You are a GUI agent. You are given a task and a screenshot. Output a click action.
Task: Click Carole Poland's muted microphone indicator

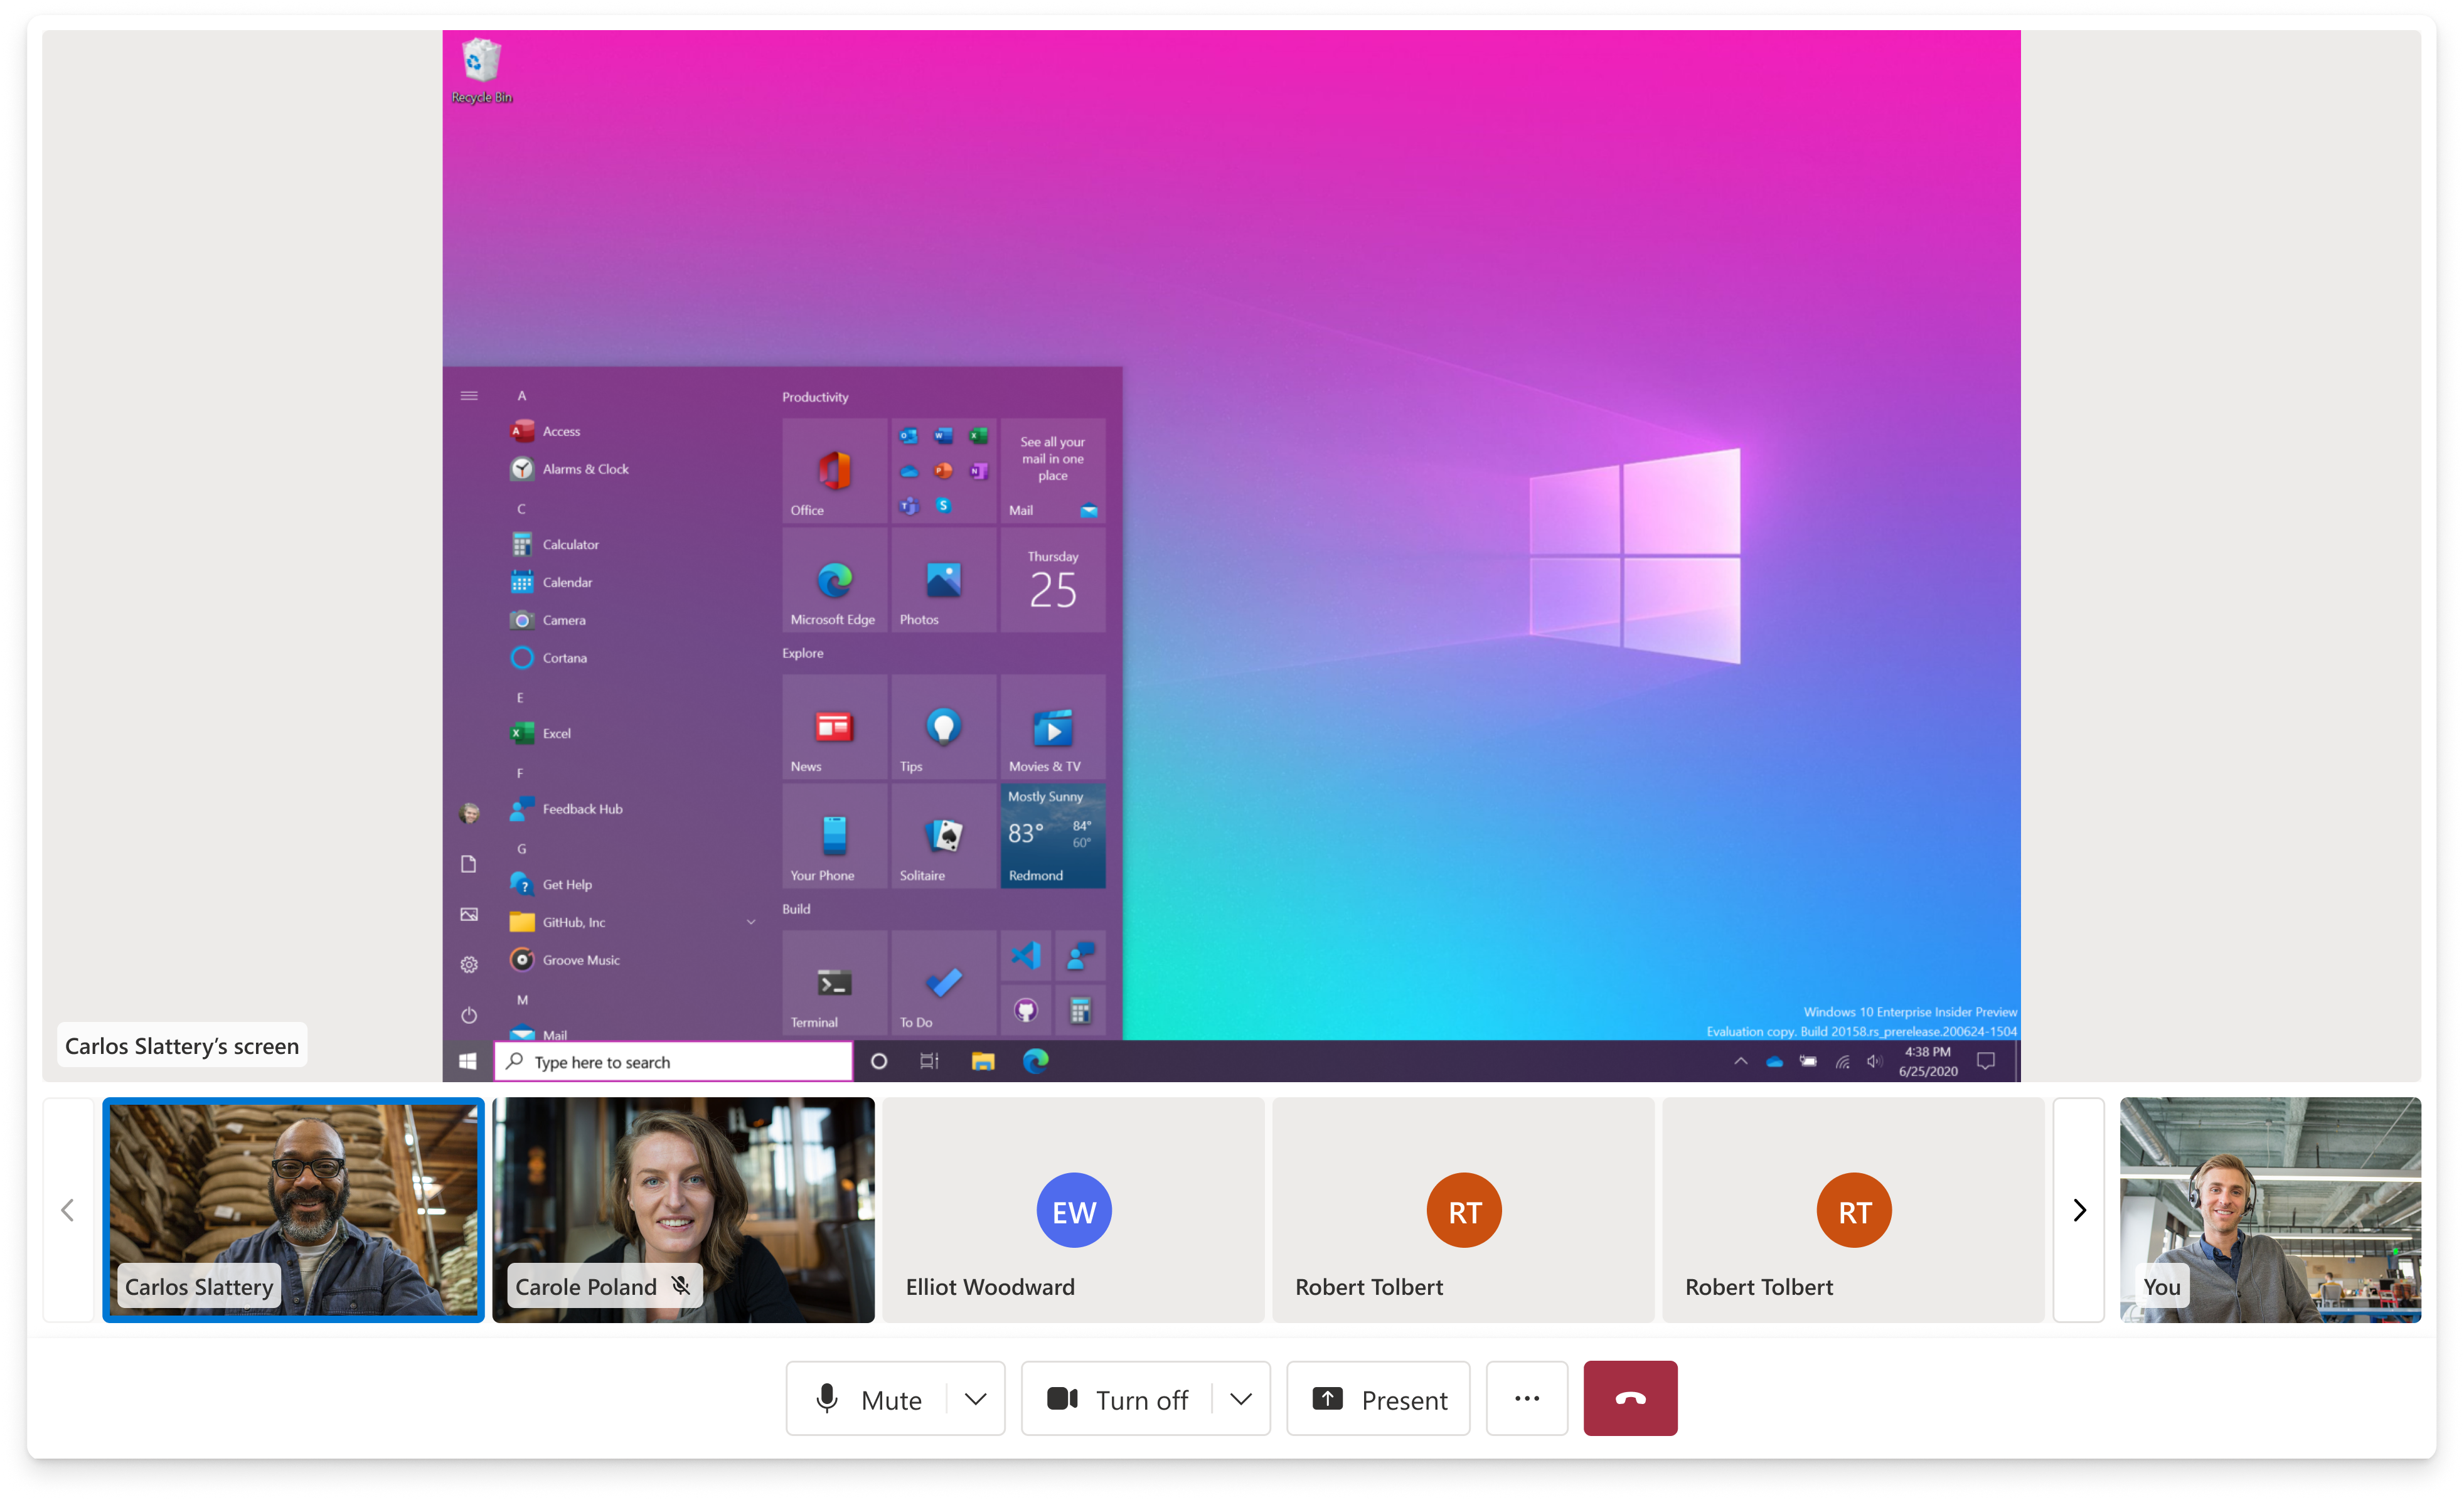pos(681,1285)
